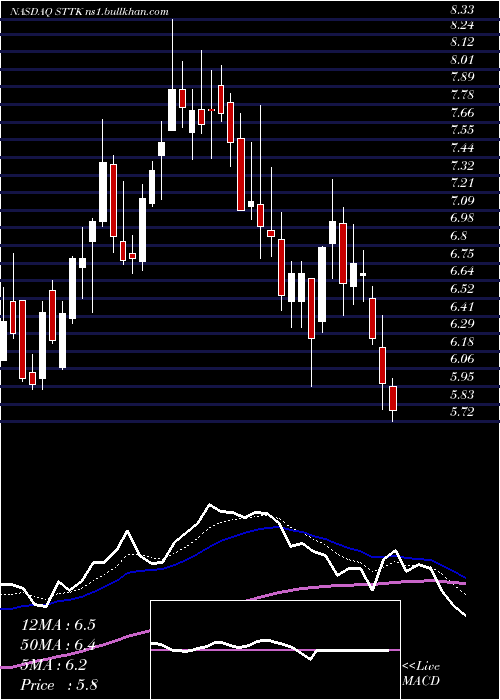Click the 6.52 price axis label
Screen dimensions: 500x700
click(462, 289)
